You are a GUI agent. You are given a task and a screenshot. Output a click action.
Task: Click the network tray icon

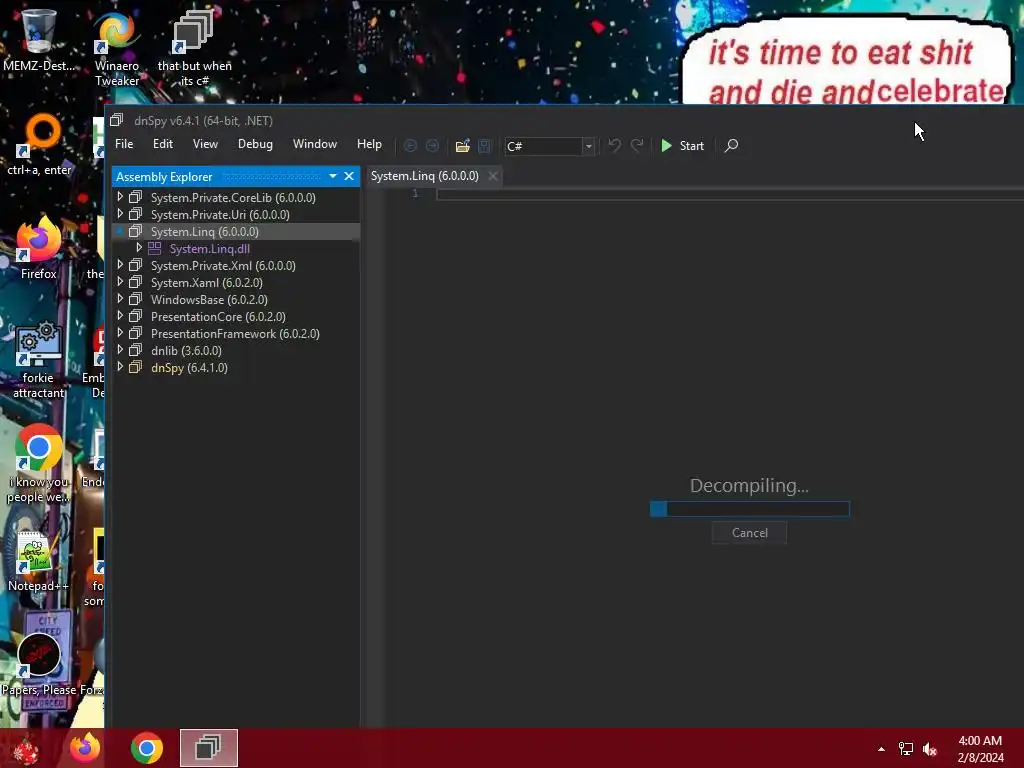[906, 749]
